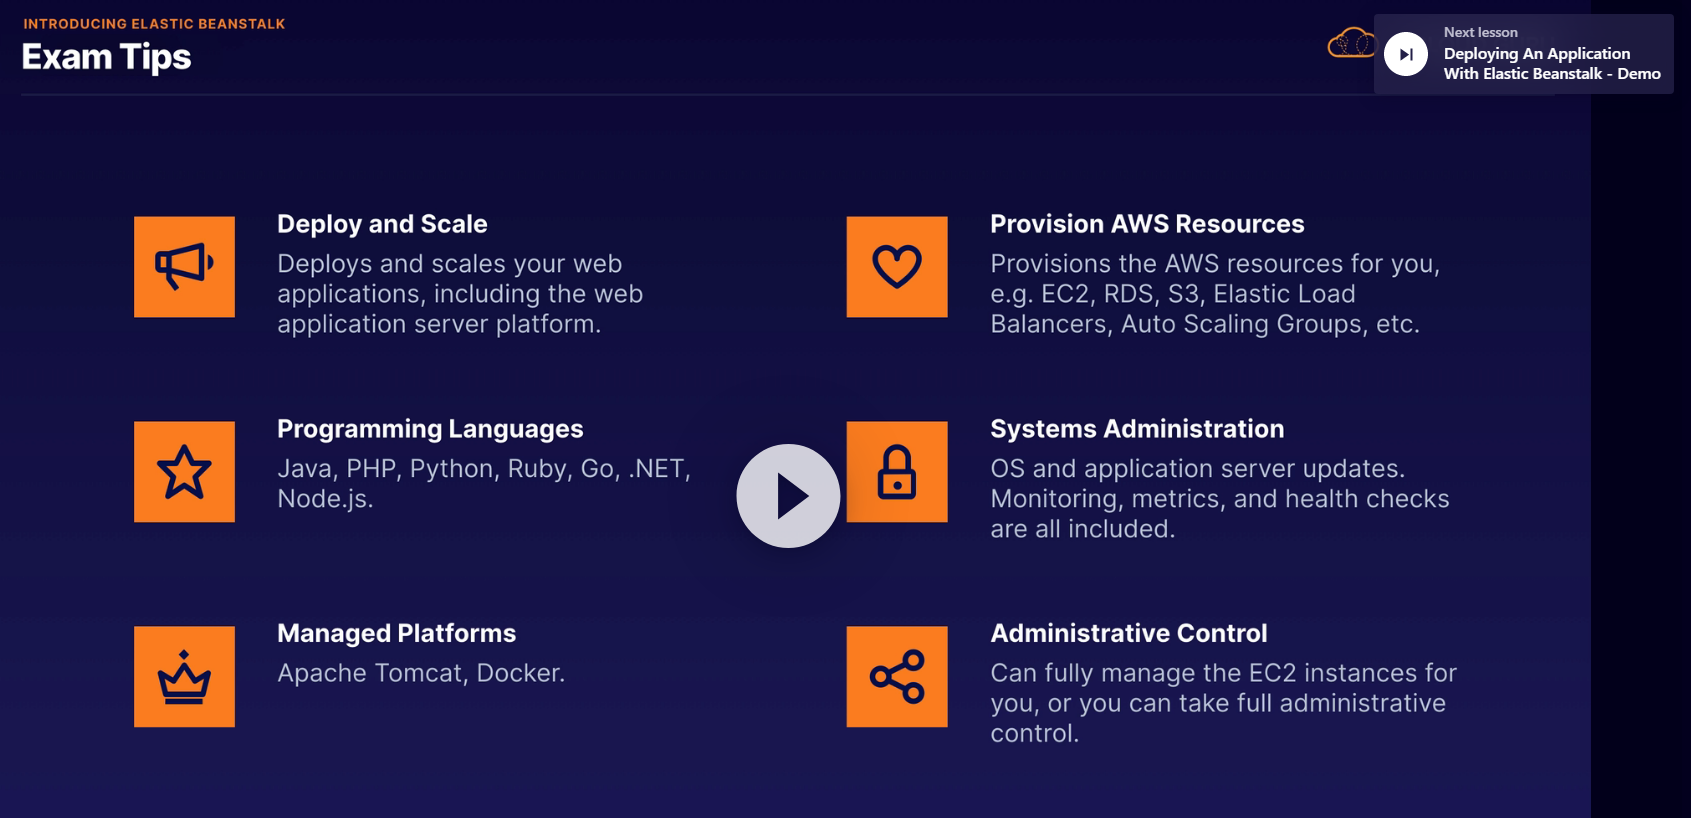Viewport: 1691px width, 818px height.
Task: Click the star icon for Programming Languages
Action: (184, 472)
